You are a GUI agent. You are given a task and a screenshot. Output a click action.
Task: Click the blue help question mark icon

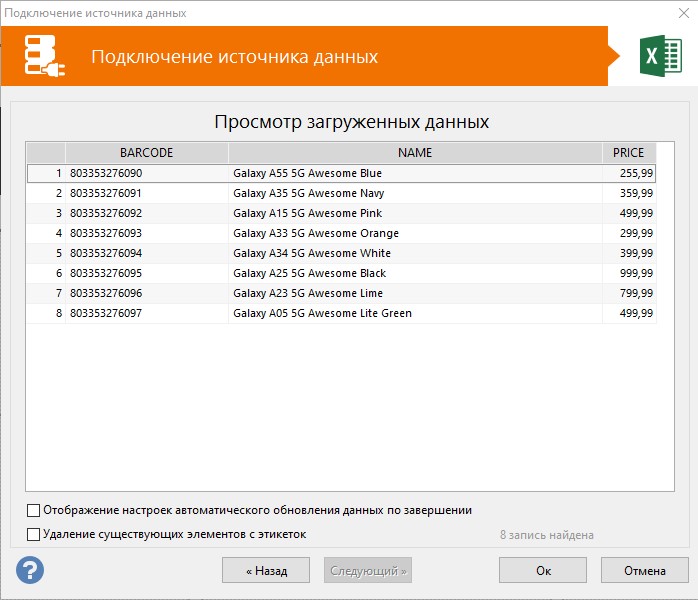(x=30, y=571)
